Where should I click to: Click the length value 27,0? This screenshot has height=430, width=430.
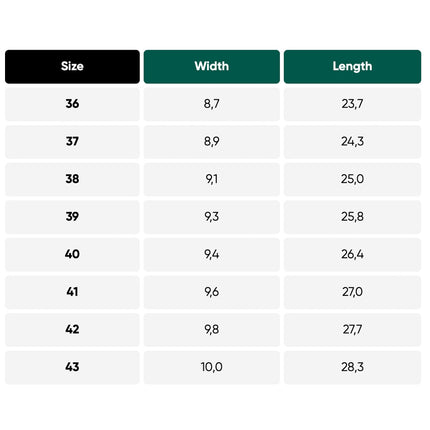click(x=352, y=292)
